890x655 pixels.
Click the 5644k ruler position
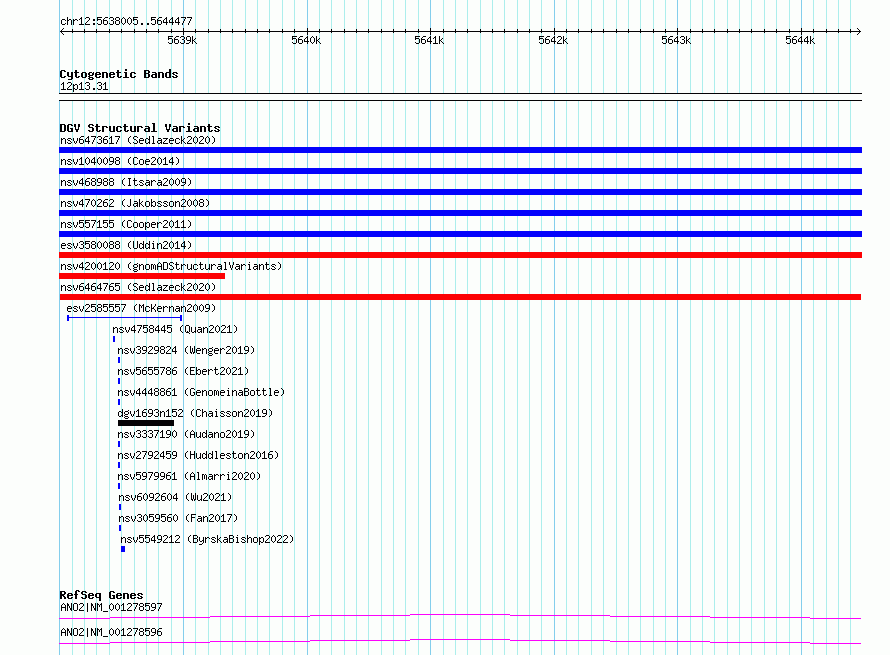tap(800, 40)
